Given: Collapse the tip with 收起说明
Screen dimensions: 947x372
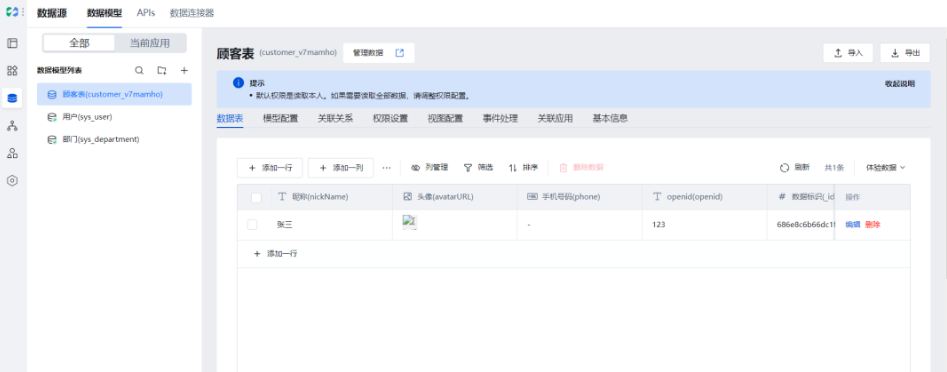Looking at the screenshot, I should click(900, 84).
